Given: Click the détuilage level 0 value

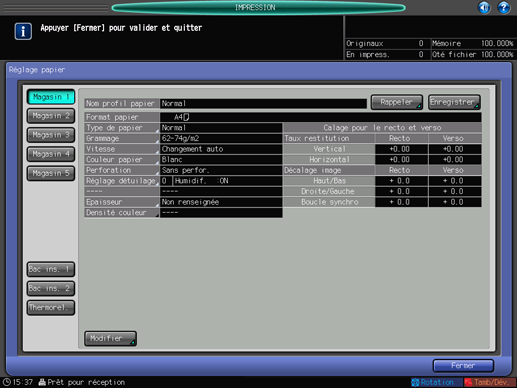Looking at the screenshot, I should [x=166, y=181].
